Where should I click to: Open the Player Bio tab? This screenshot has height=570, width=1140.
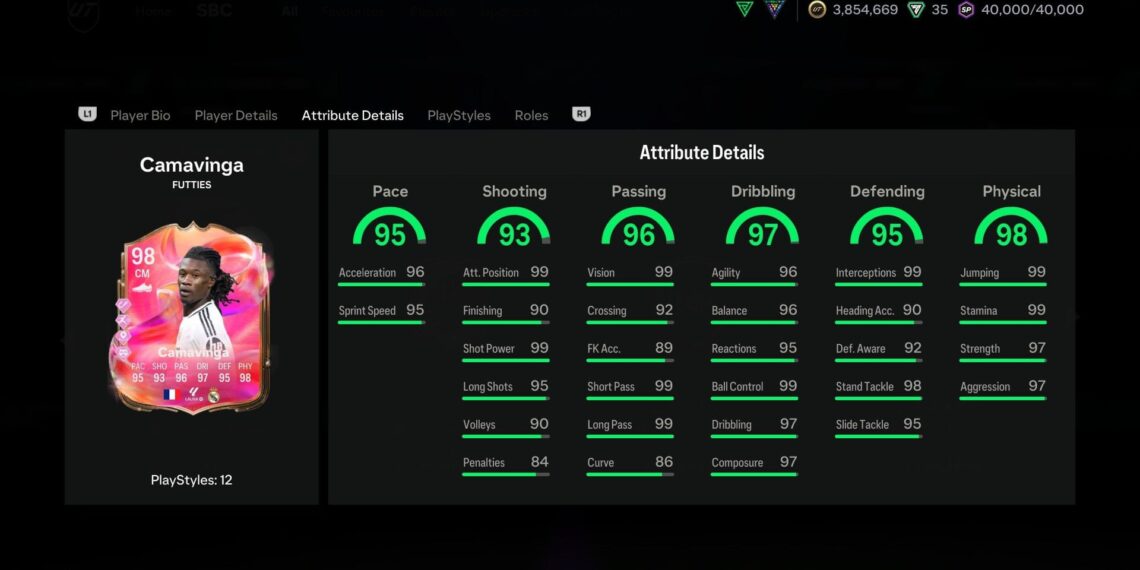[x=140, y=115]
